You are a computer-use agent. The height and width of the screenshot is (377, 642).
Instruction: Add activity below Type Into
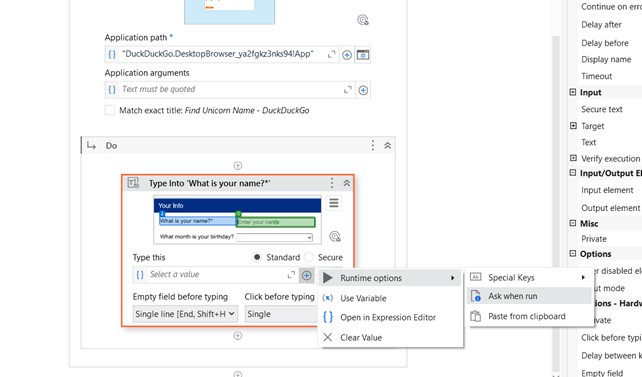237,336
